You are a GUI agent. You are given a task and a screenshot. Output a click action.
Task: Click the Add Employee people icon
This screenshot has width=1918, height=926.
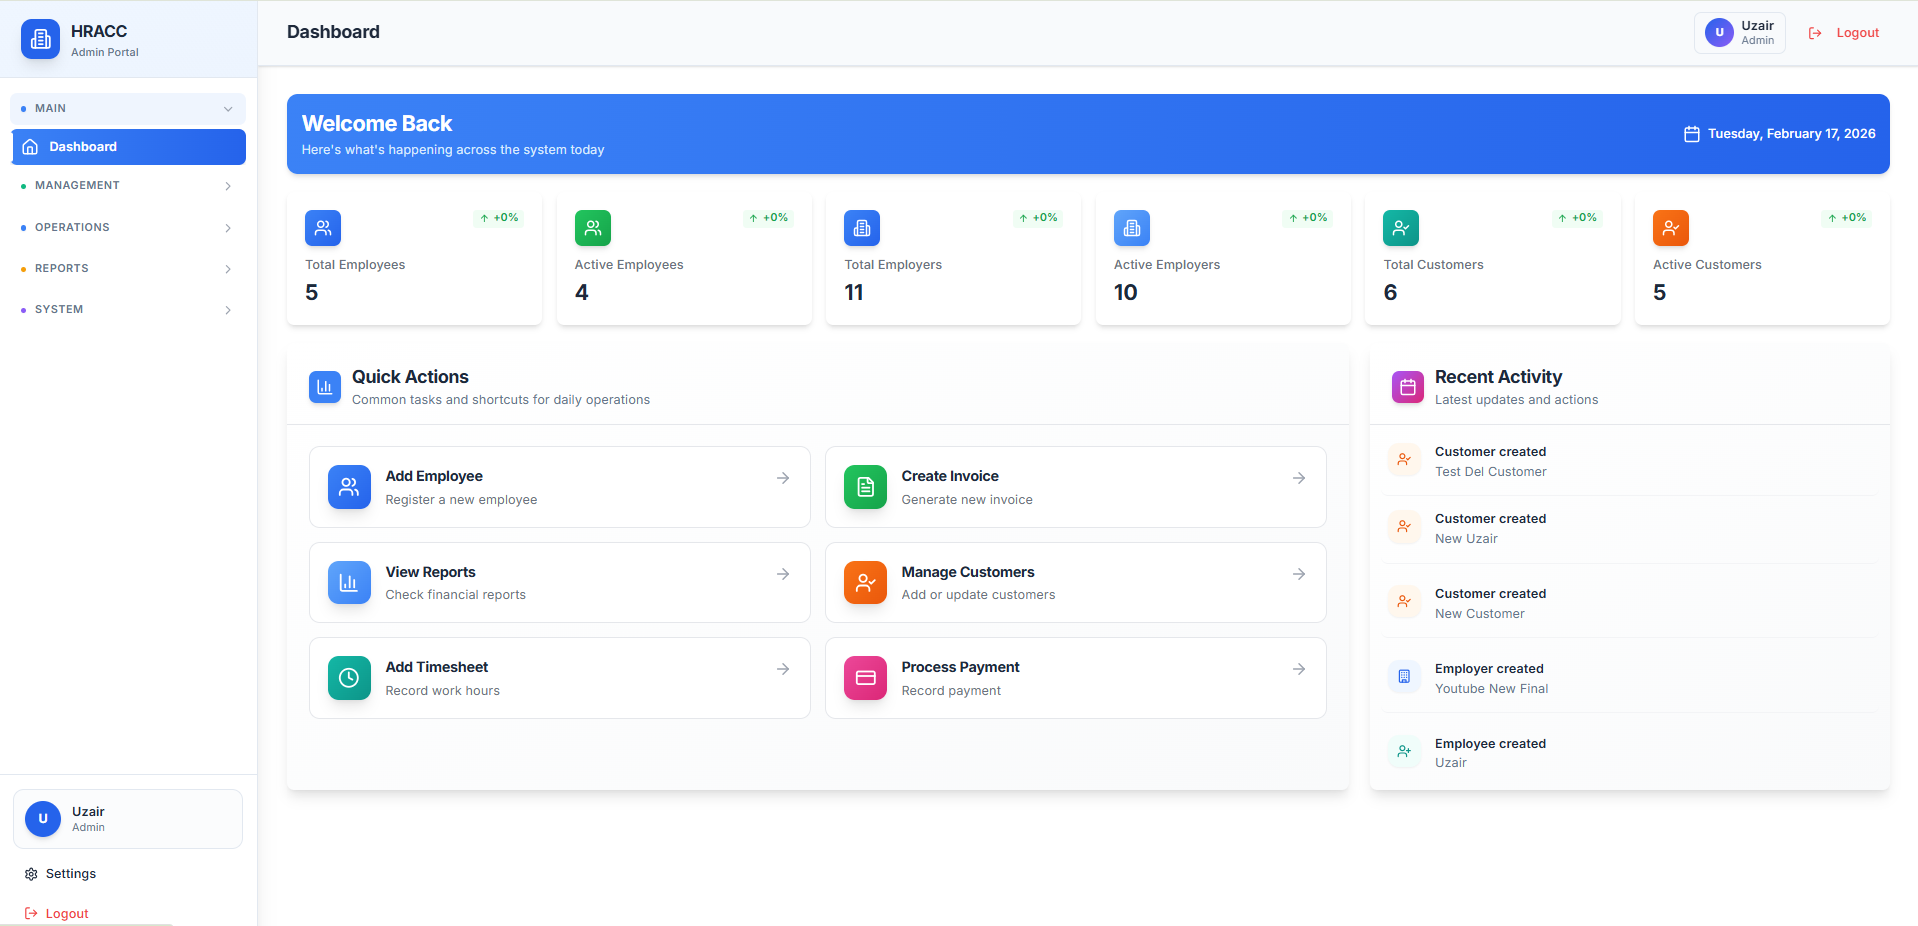[349, 487]
